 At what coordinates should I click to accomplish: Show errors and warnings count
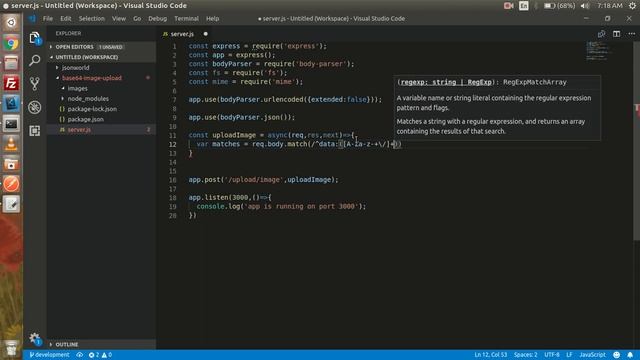pyautogui.click(x=100, y=355)
